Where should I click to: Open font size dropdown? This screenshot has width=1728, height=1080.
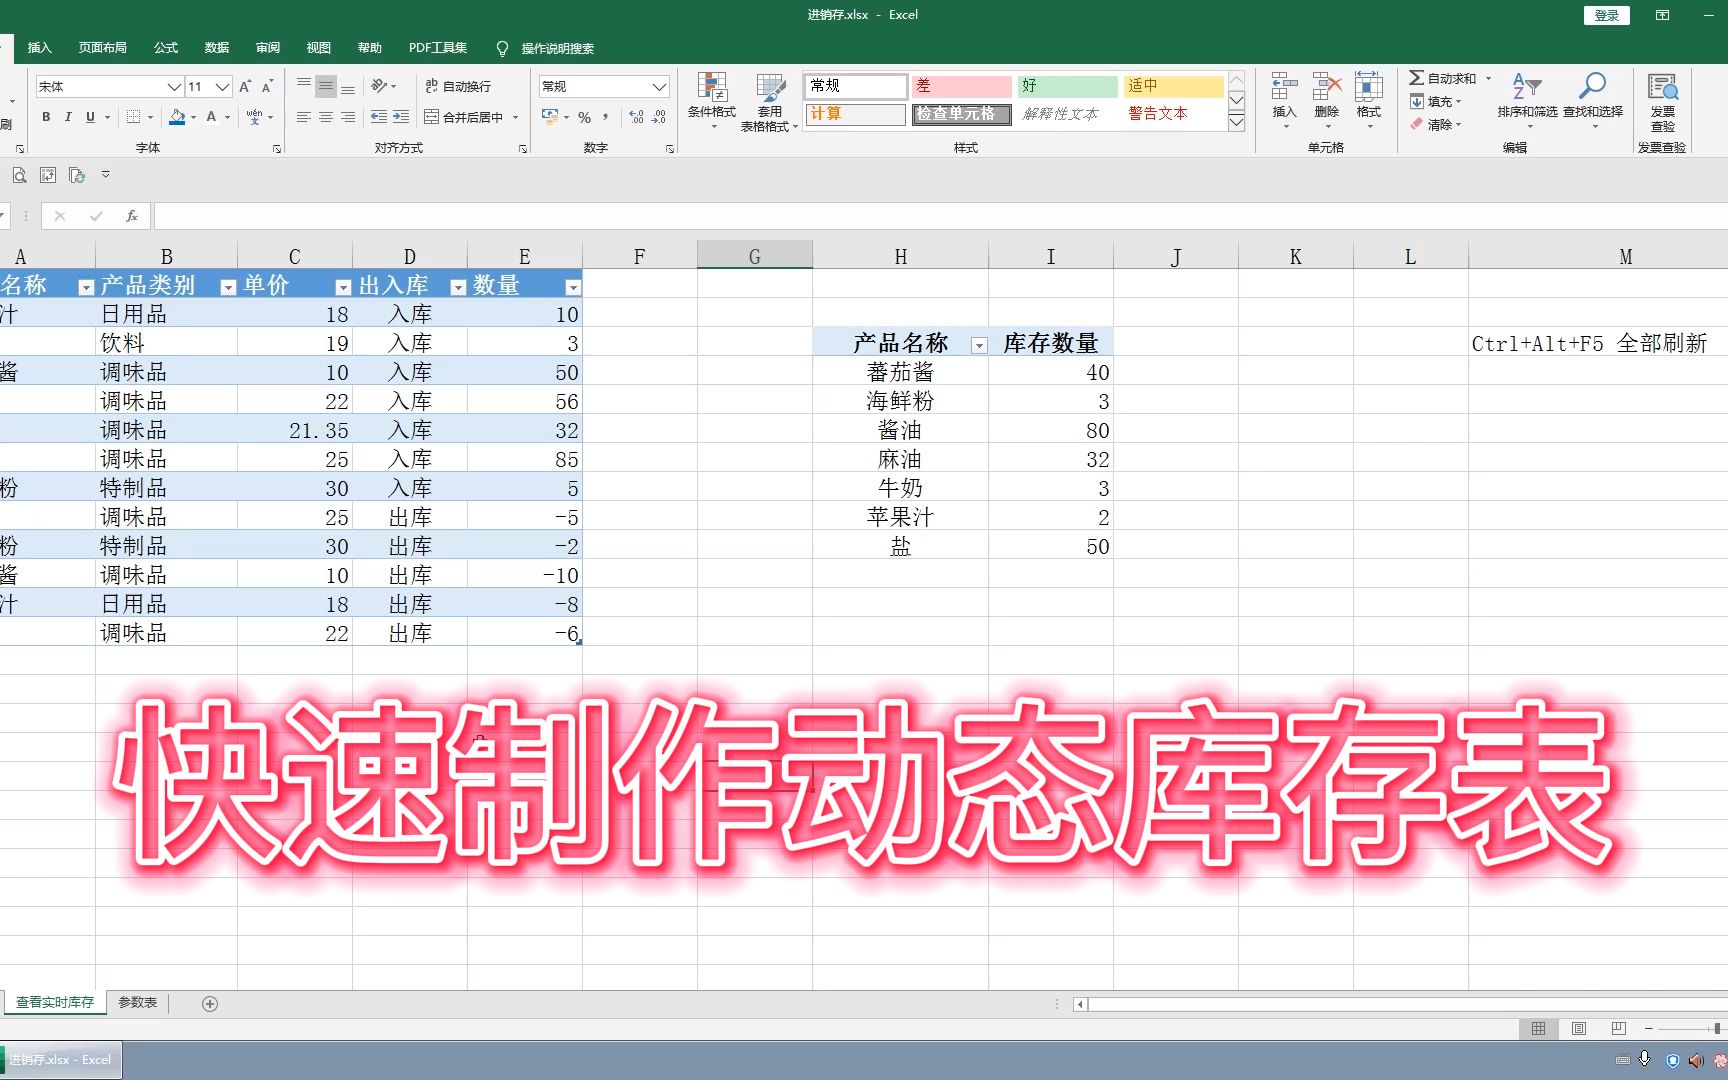222,87
